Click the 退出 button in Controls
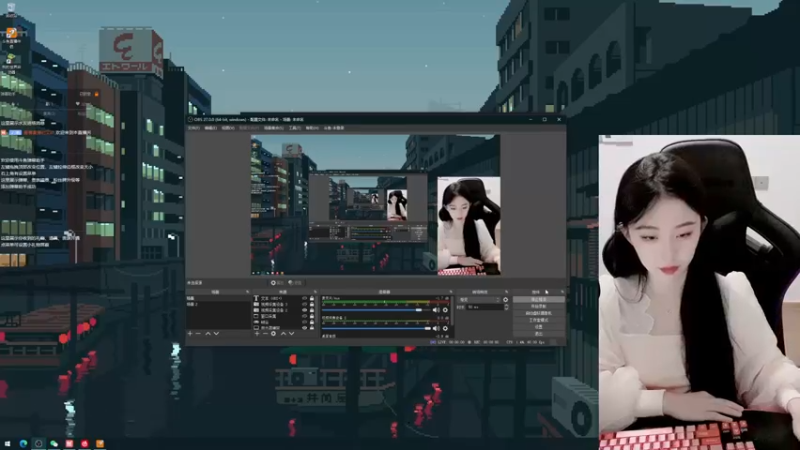Screen dimensions: 800x450 coord(538,334)
